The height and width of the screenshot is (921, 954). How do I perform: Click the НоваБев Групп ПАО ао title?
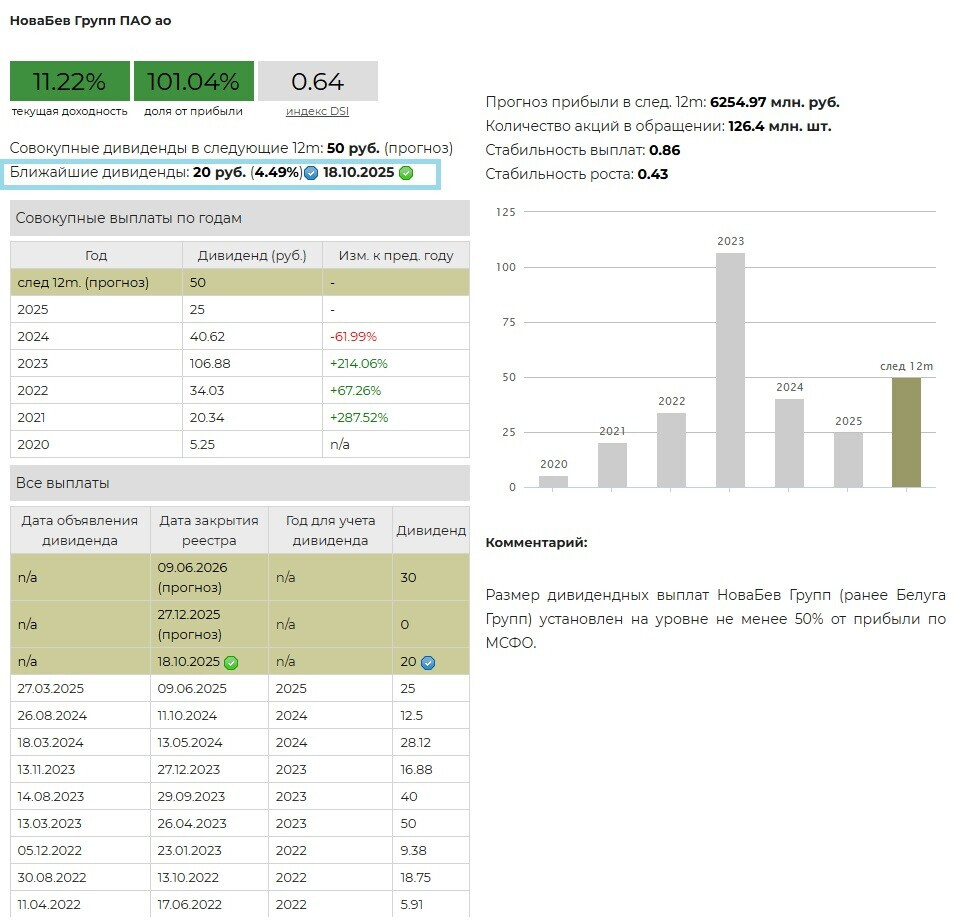pos(90,21)
